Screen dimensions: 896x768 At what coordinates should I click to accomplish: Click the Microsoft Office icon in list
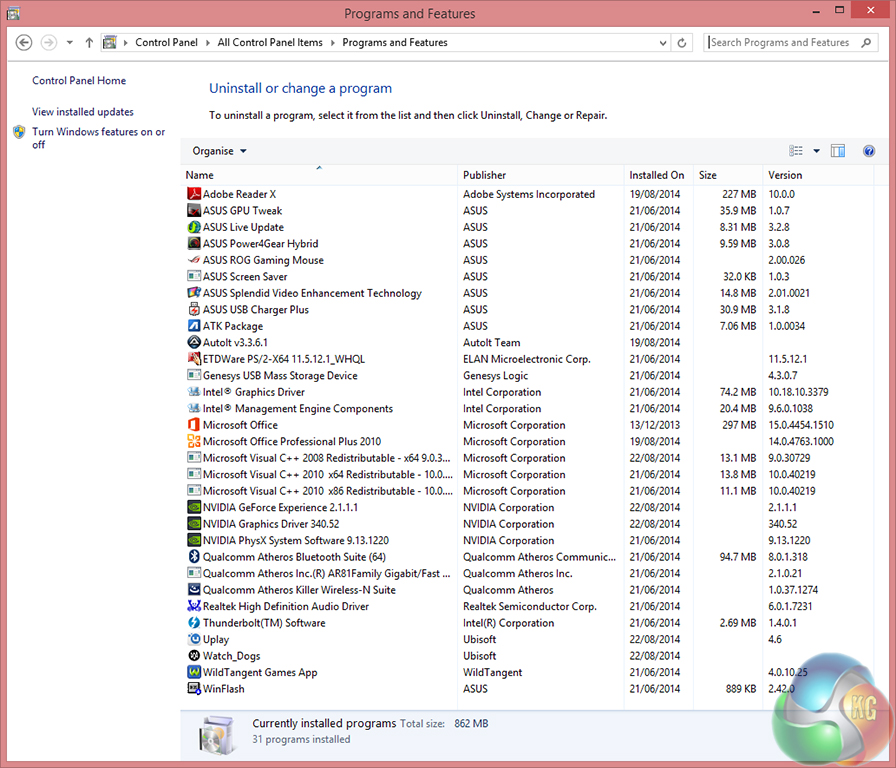[194, 425]
